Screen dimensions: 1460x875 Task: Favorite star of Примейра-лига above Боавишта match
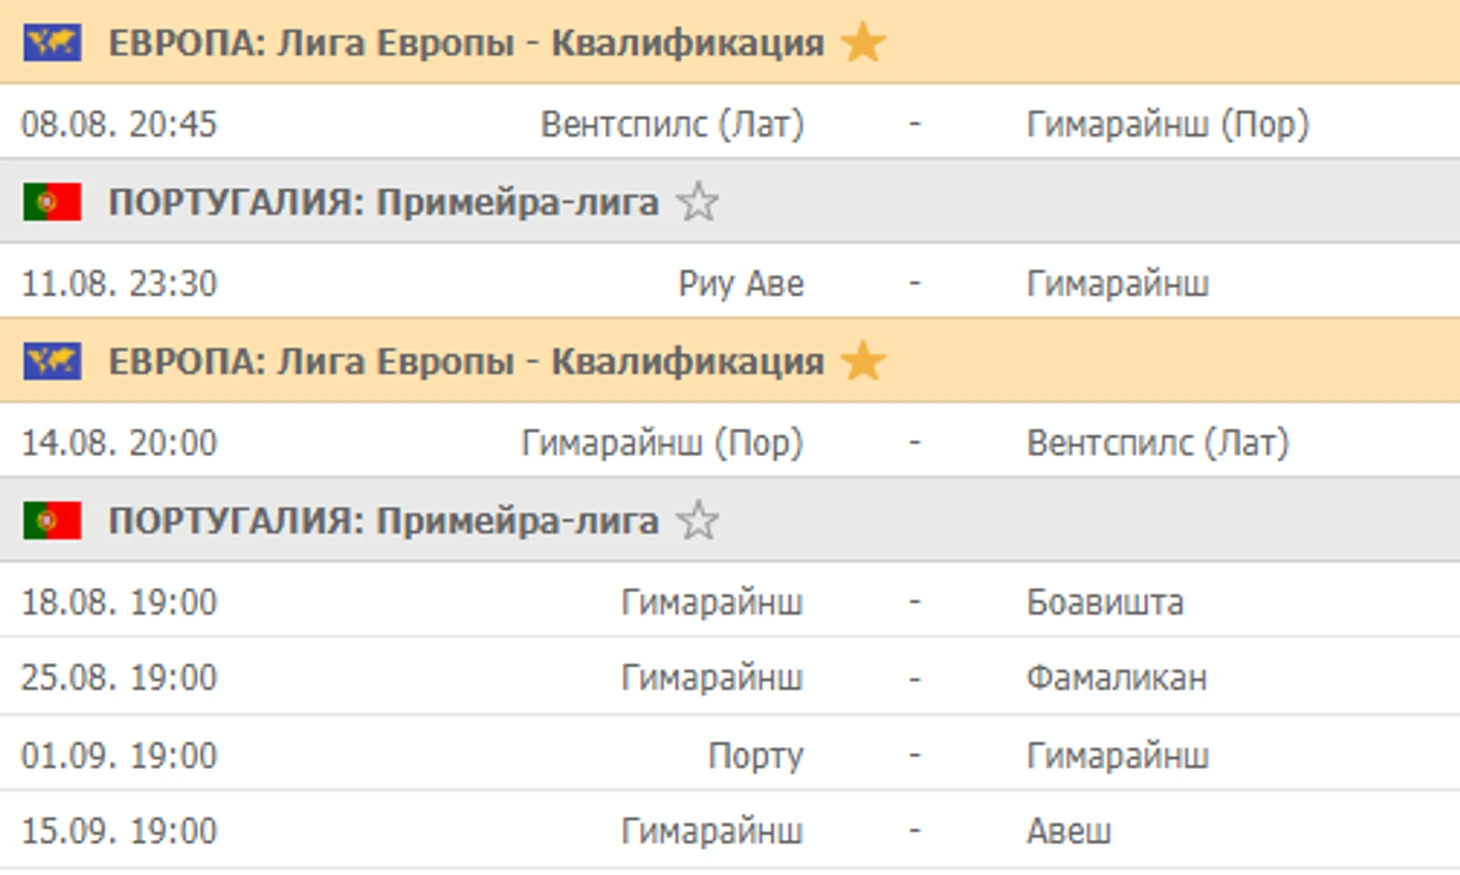(x=697, y=521)
